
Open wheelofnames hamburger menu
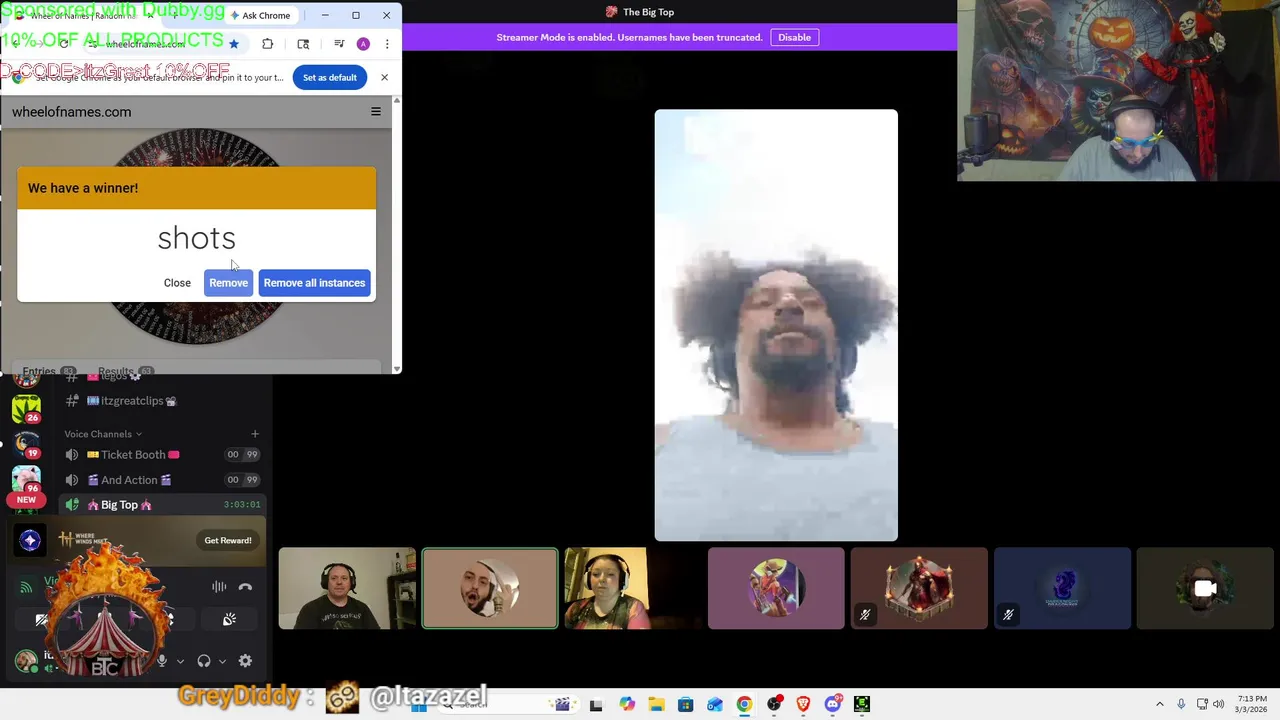coord(376,112)
